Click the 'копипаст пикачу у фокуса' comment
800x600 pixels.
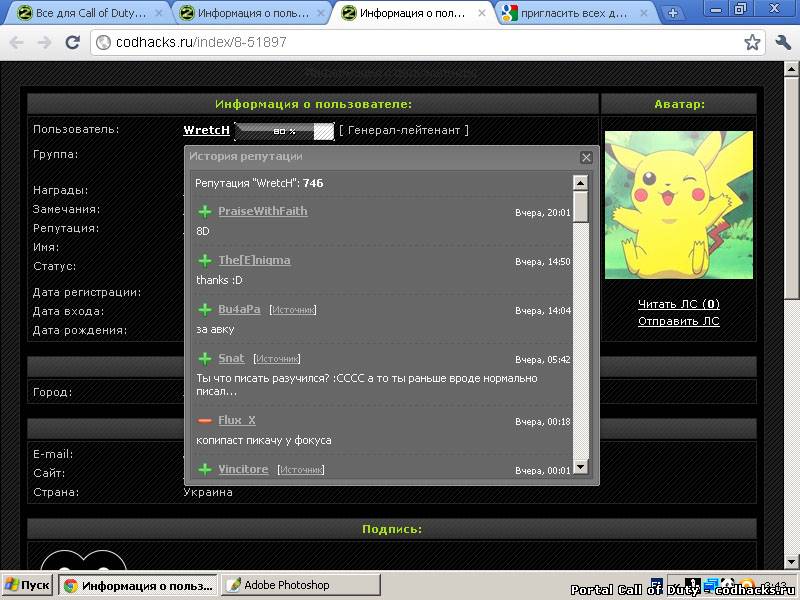(x=264, y=440)
